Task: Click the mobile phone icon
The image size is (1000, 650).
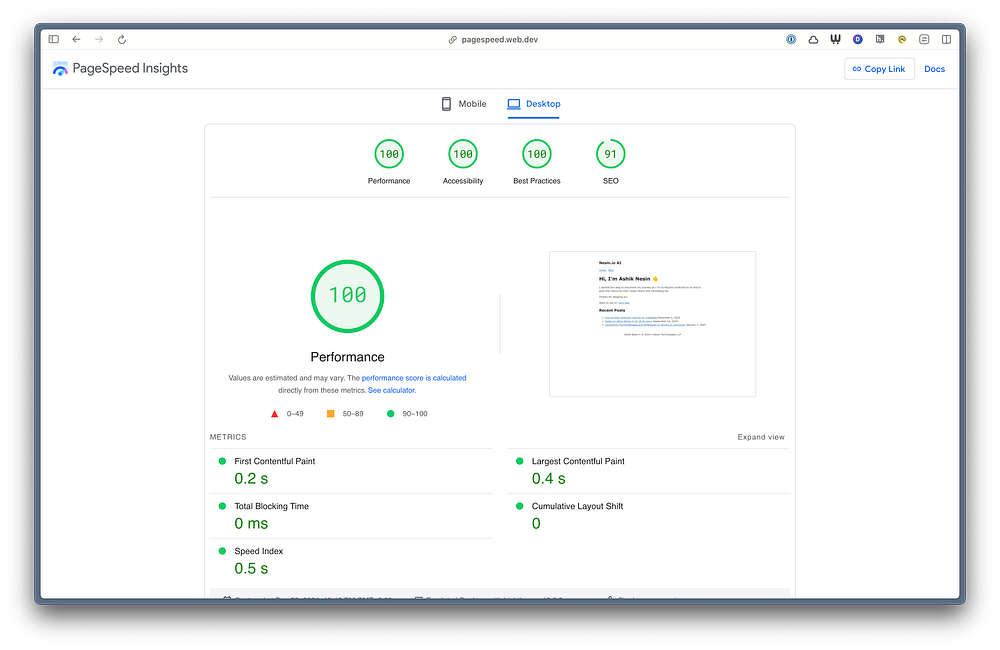Action: [x=446, y=104]
